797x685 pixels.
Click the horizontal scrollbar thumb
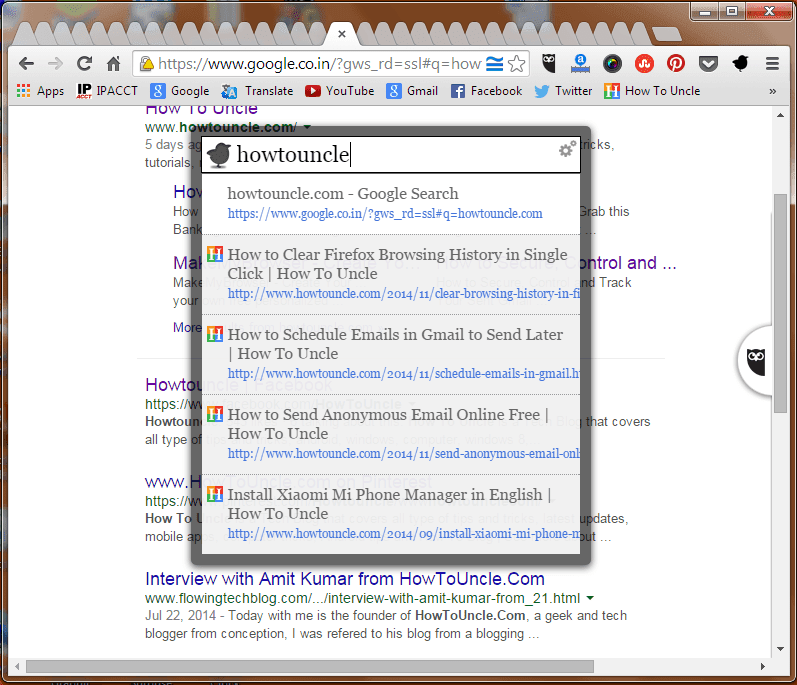point(310,666)
